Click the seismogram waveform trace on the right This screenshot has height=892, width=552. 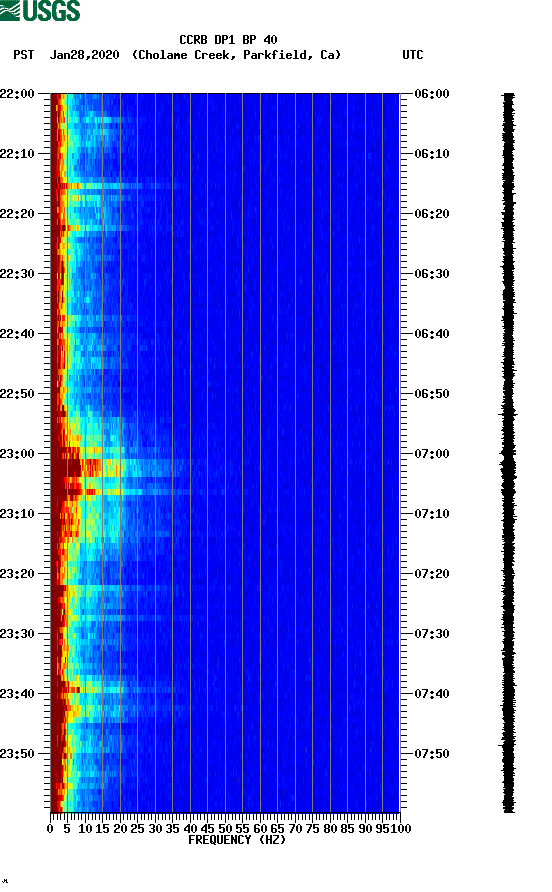(508, 452)
